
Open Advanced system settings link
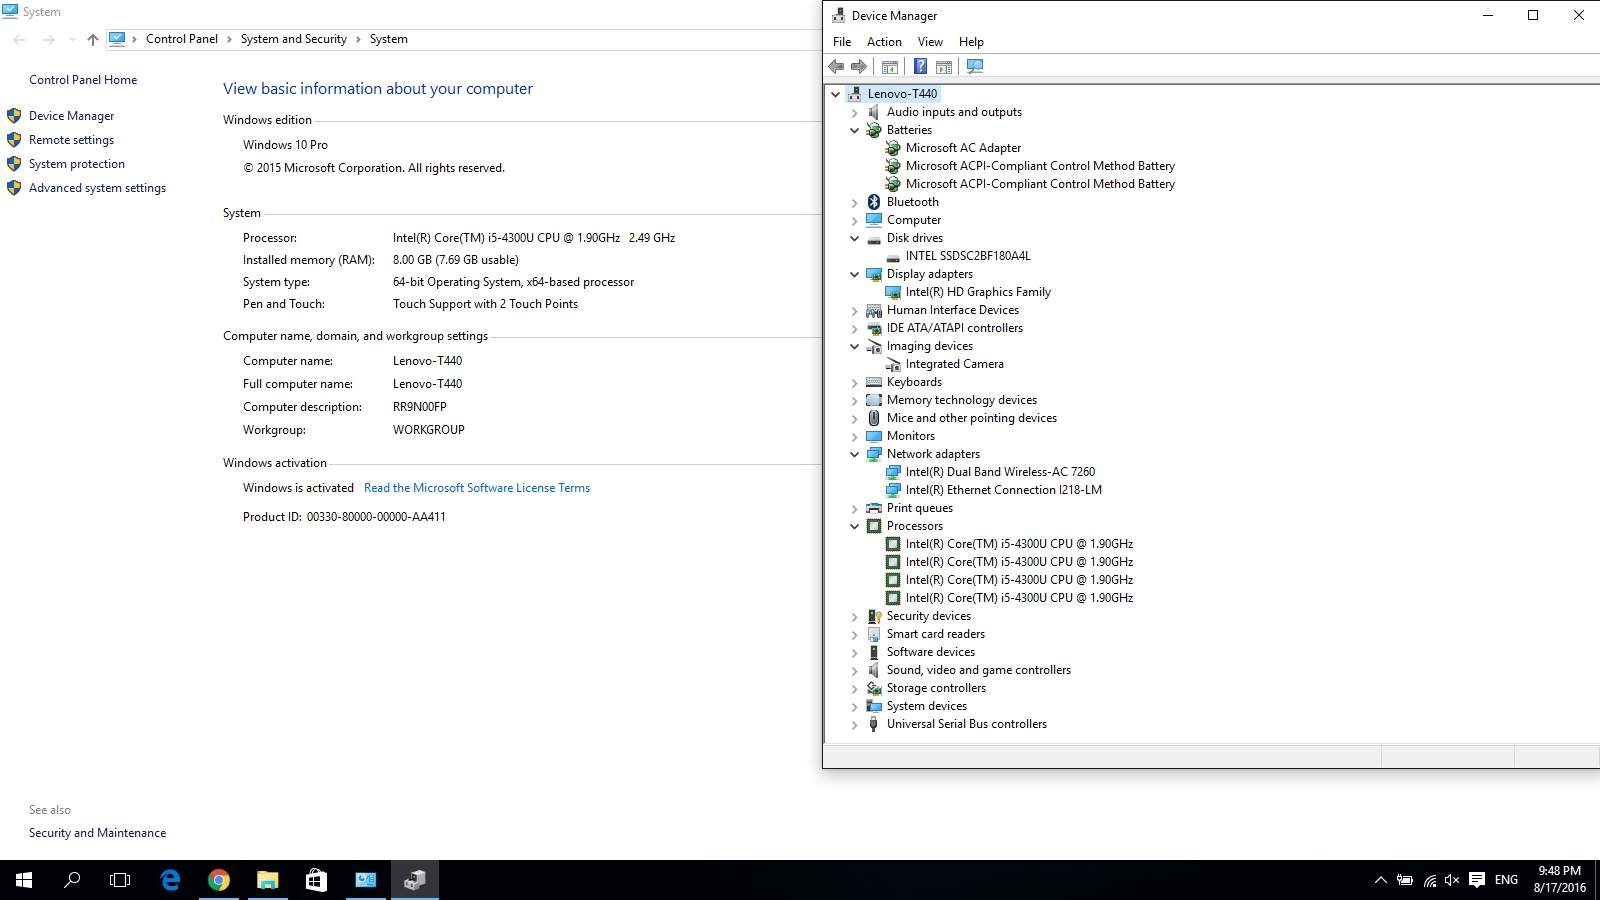tap(97, 188)
